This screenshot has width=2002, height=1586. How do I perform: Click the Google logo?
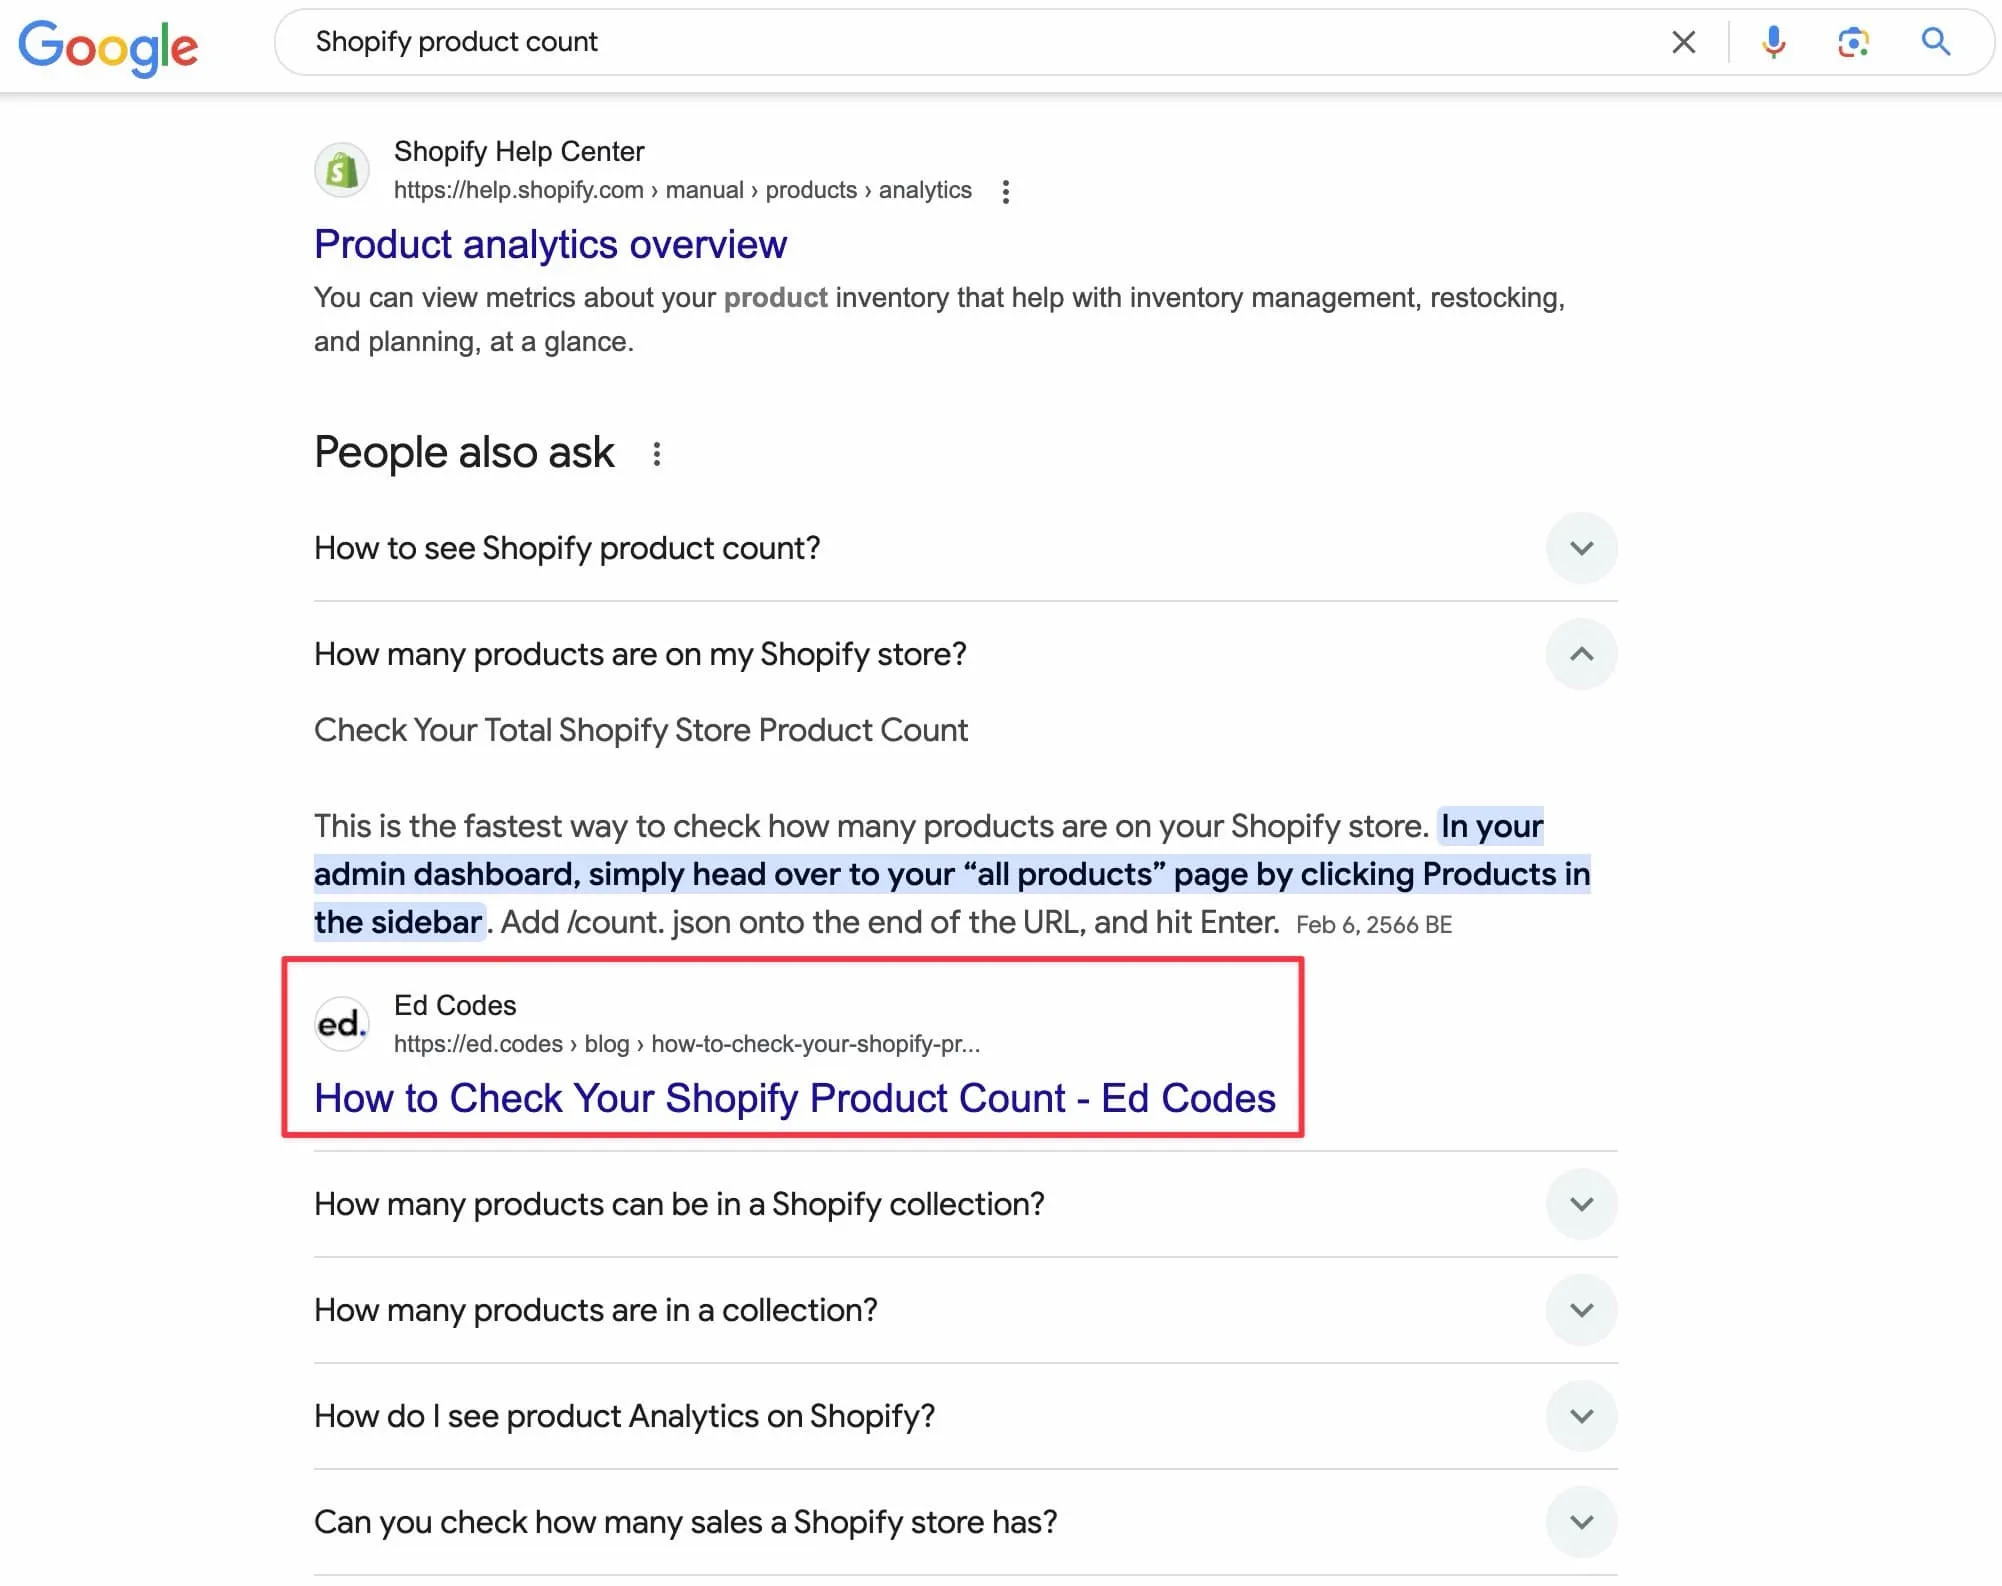(108, 46)
